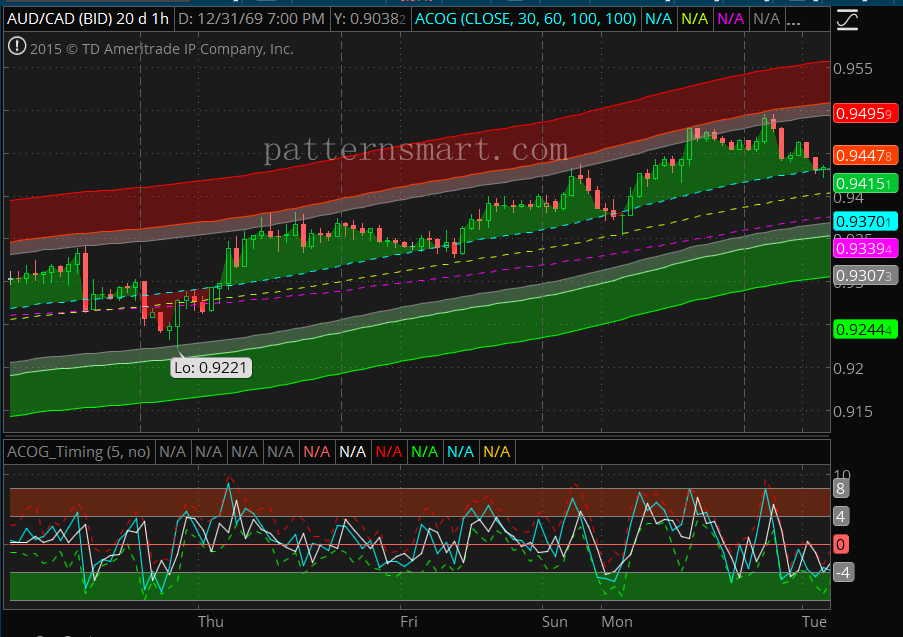This screenshot has height=637, width=903.
Task: Open the AUD/CAD symbol selector
Action: tap(60, 18)
